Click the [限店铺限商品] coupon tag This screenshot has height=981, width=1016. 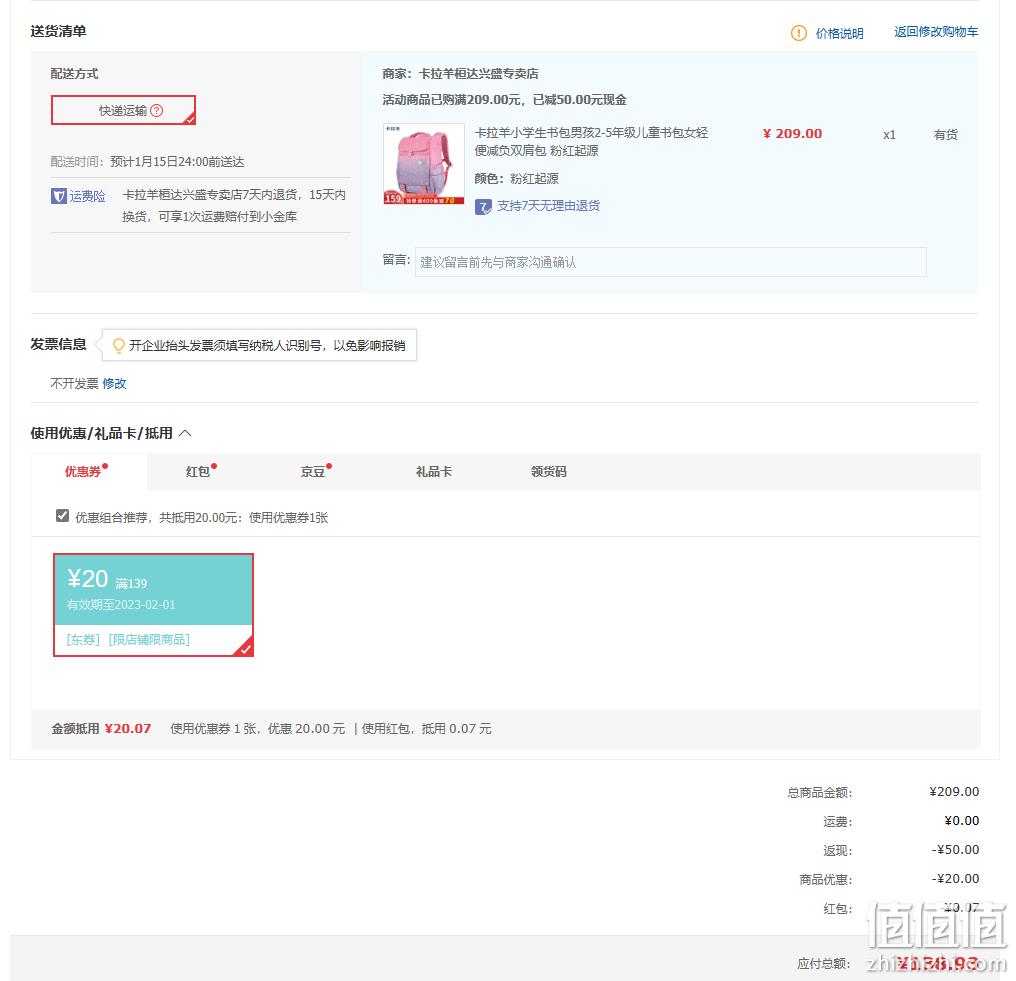coord(149,640)
